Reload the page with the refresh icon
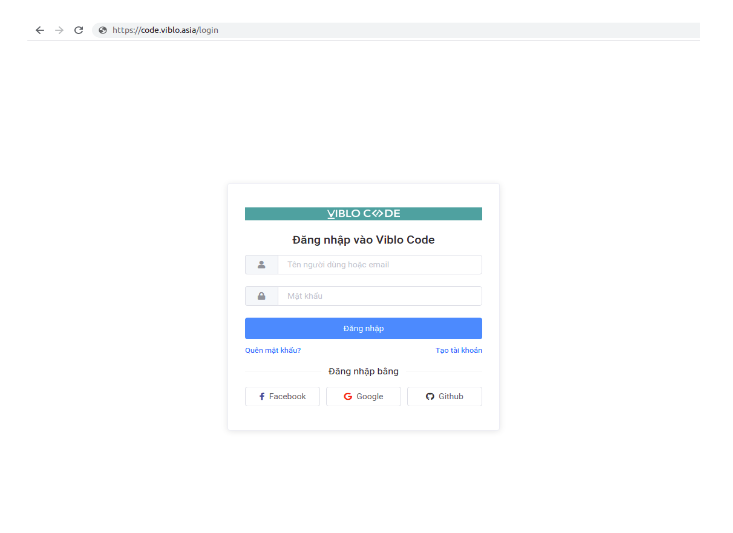 pyautogui.click(x=79, y=30)
